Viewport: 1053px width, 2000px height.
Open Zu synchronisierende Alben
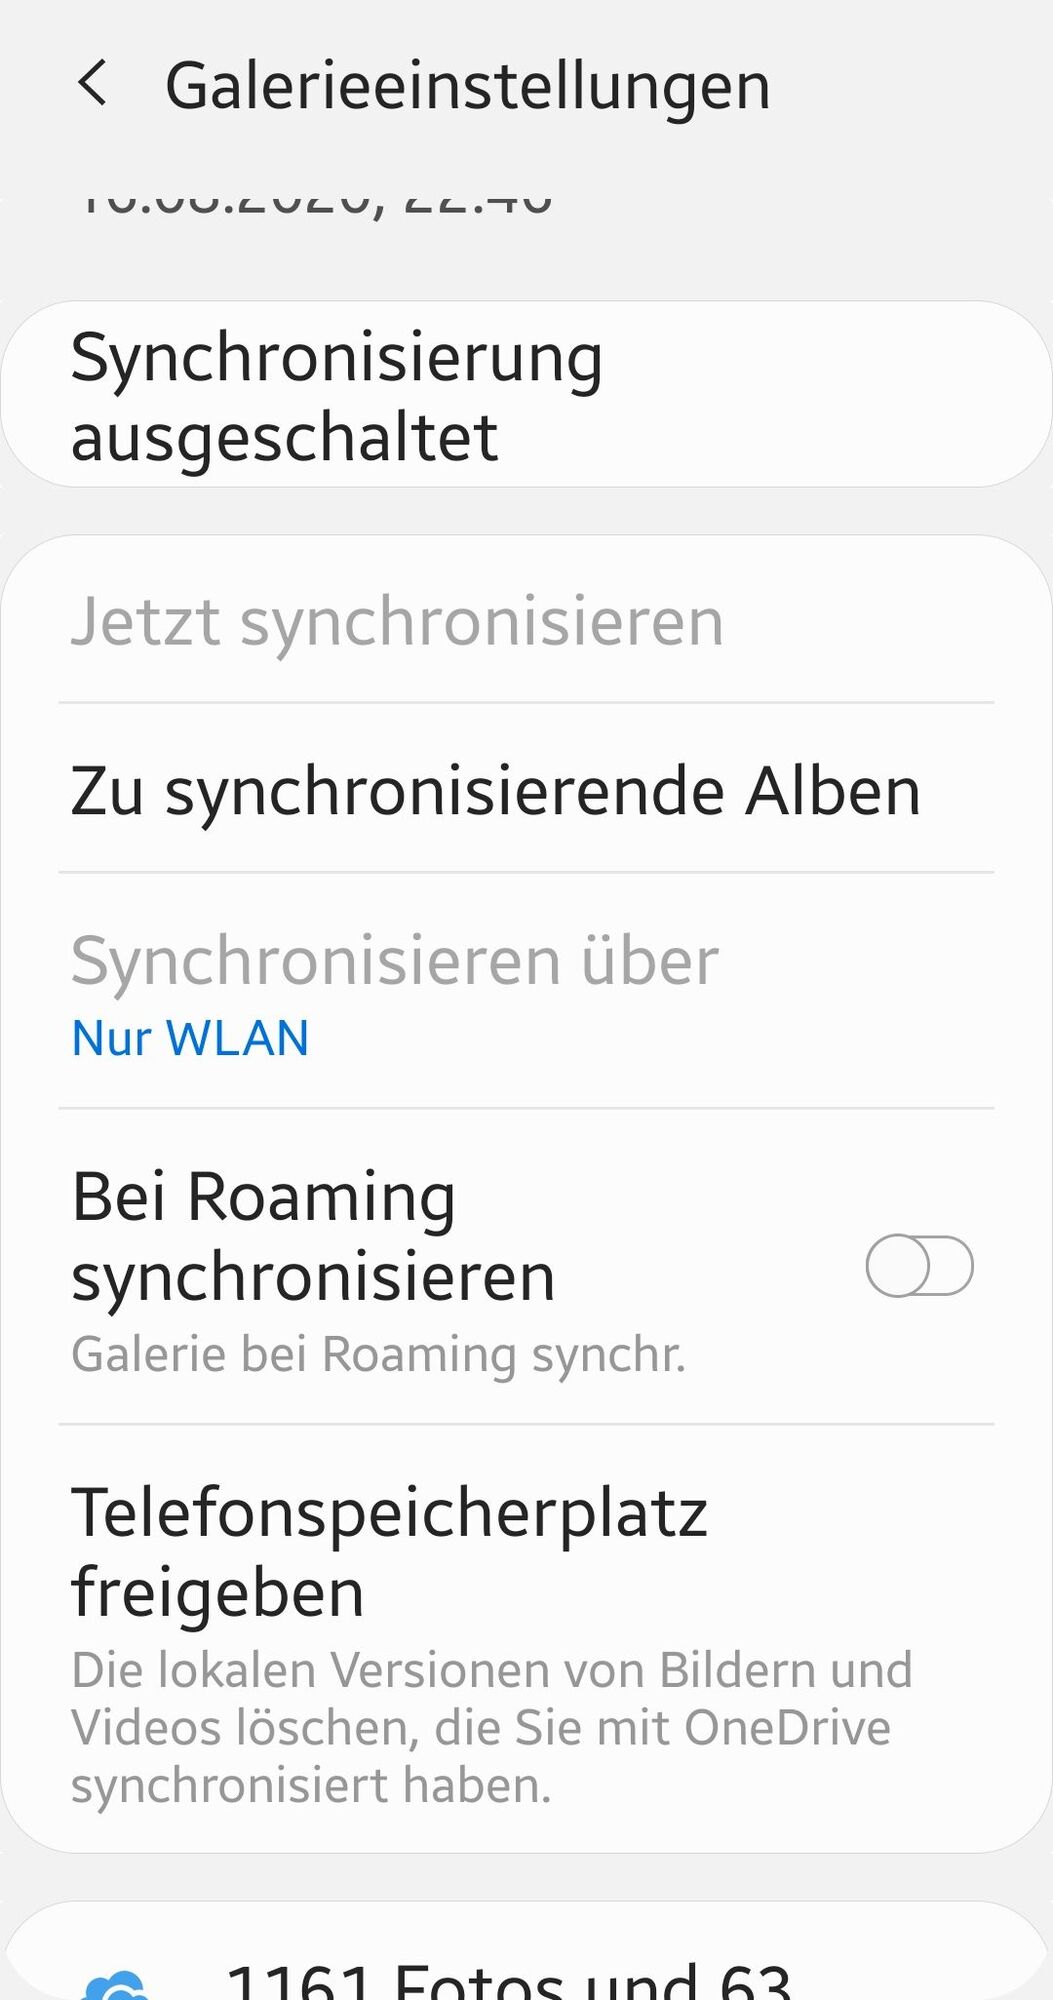click(526, 790)
